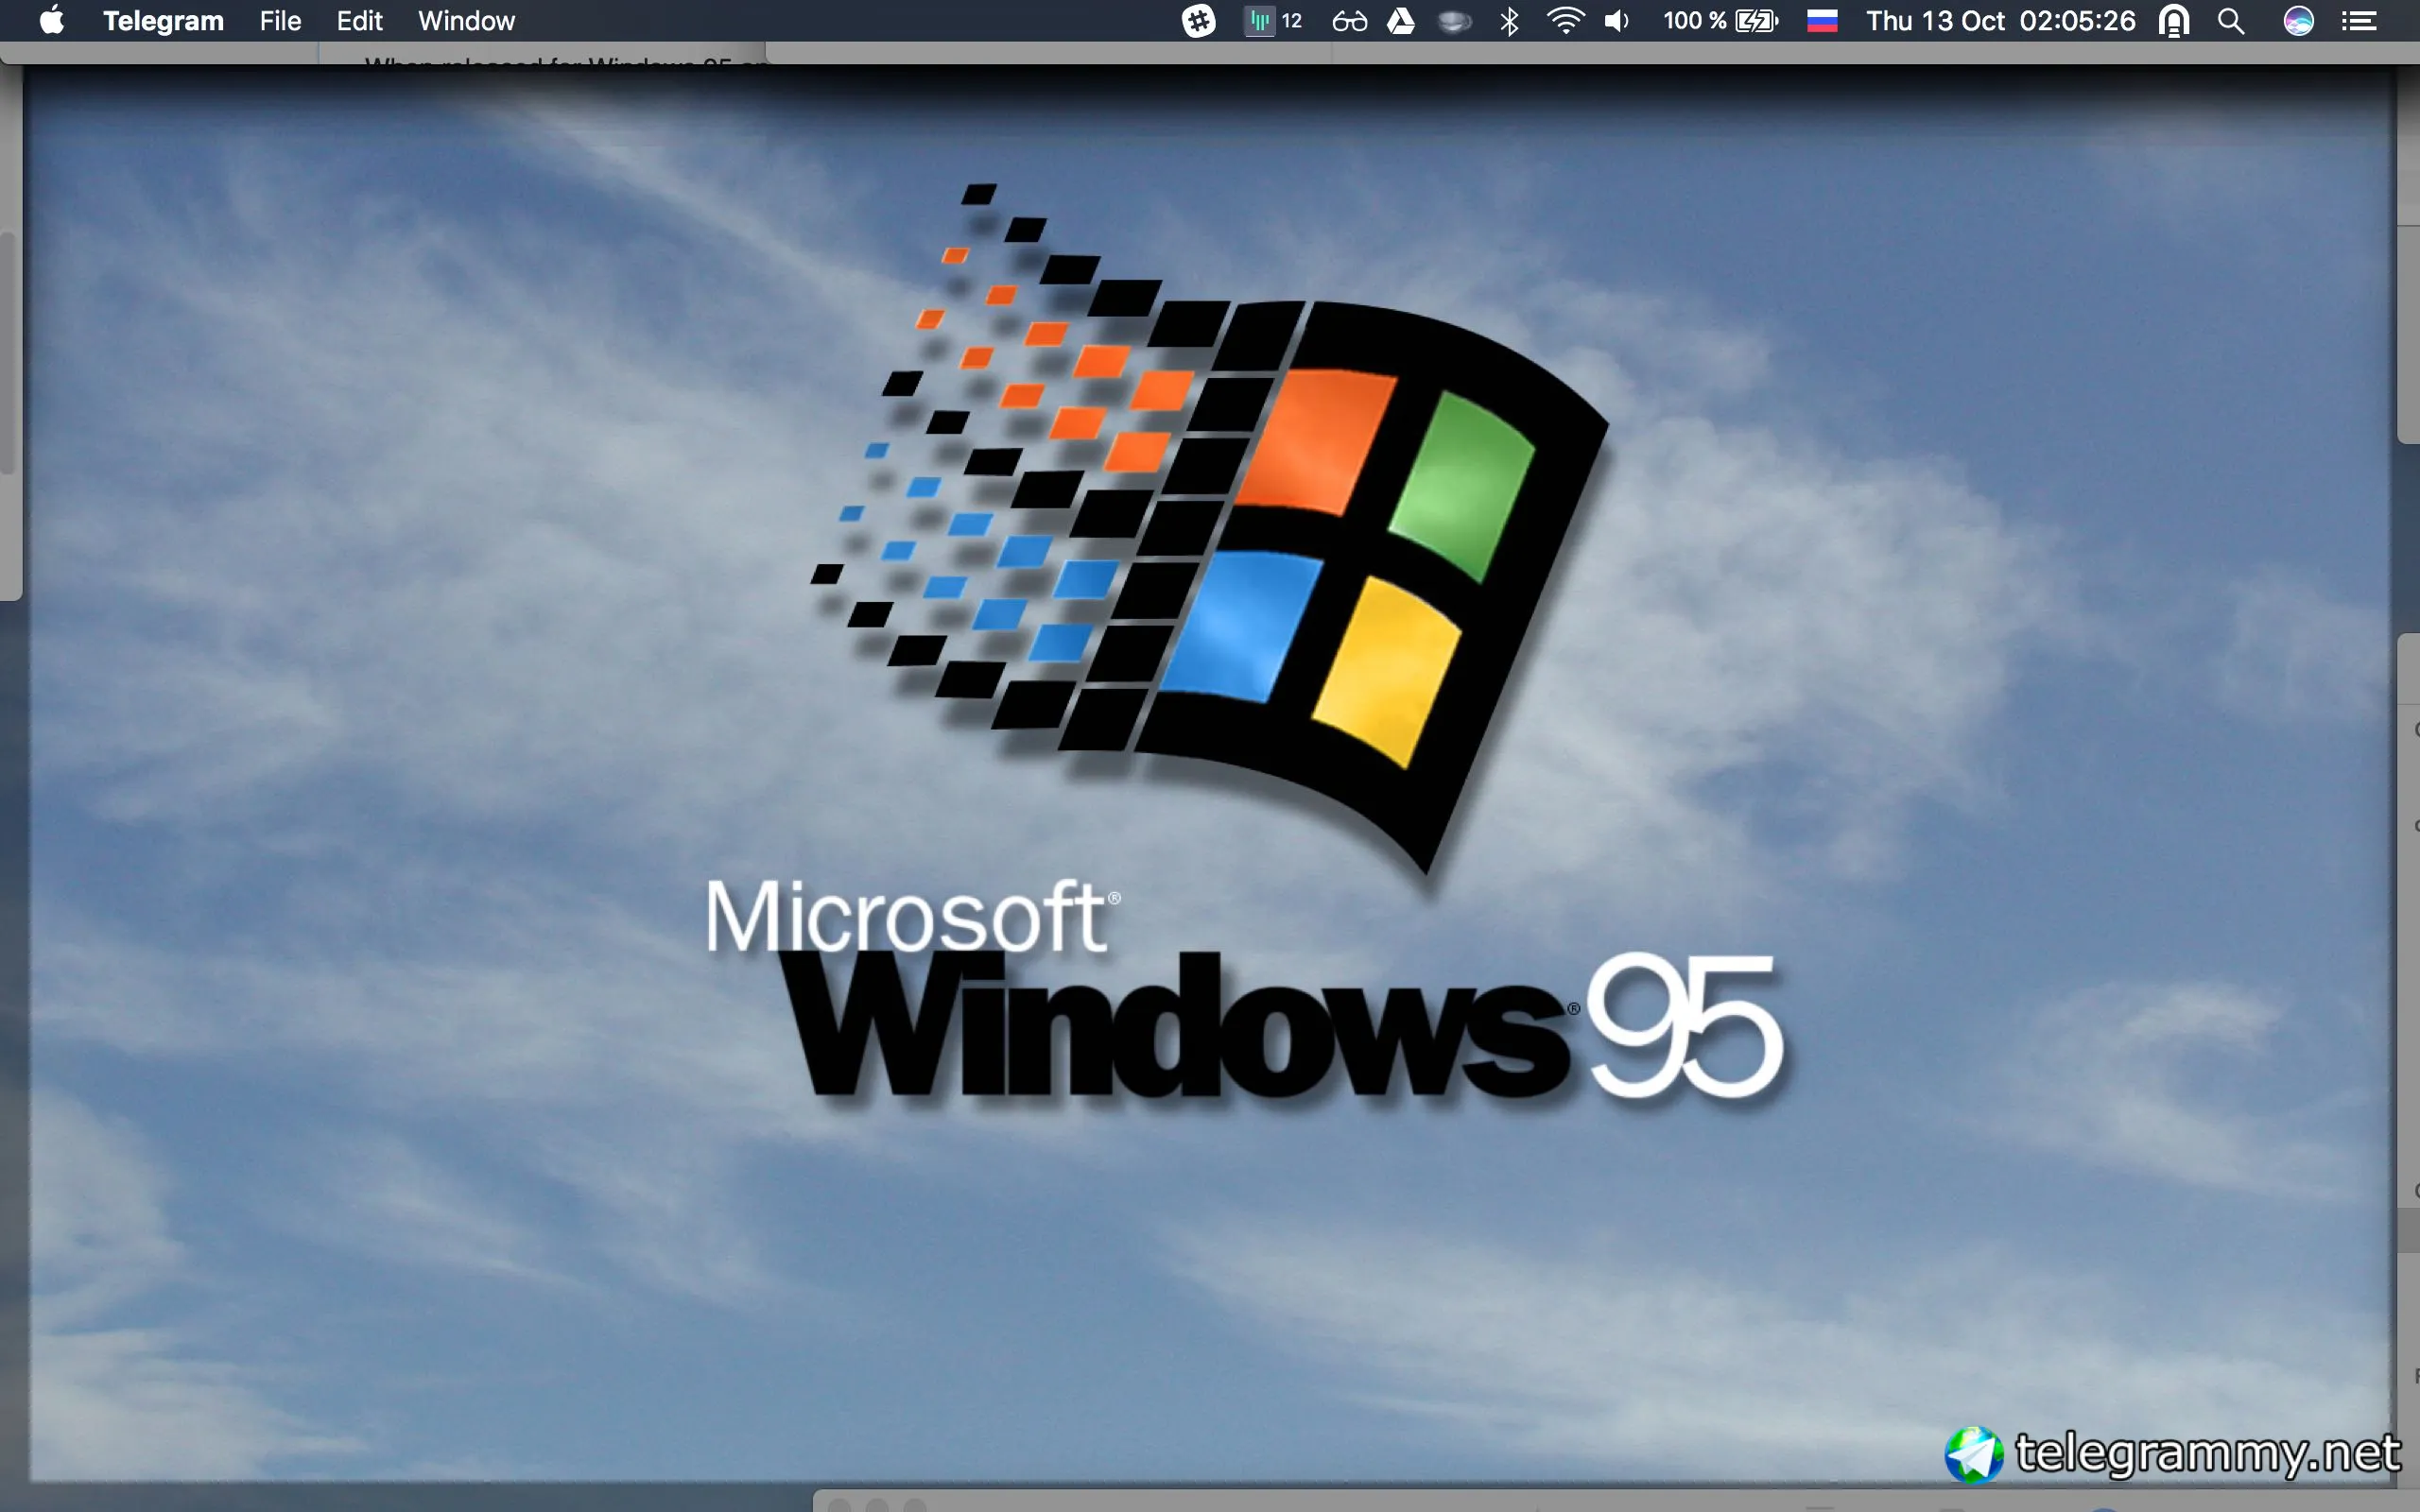Open the Window menu
The height and width of the screenshot is (1512, 2420).
click(466, 21)
